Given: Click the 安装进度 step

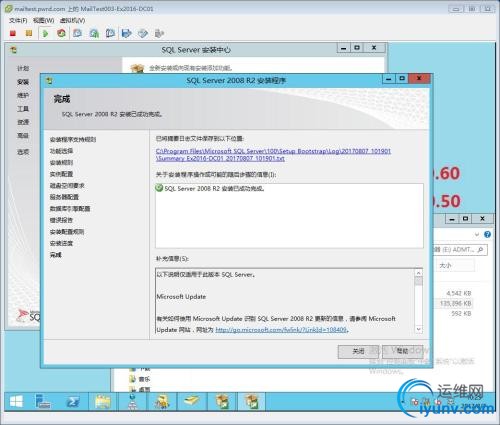Looking at the screenshot, I should (61, 243).
